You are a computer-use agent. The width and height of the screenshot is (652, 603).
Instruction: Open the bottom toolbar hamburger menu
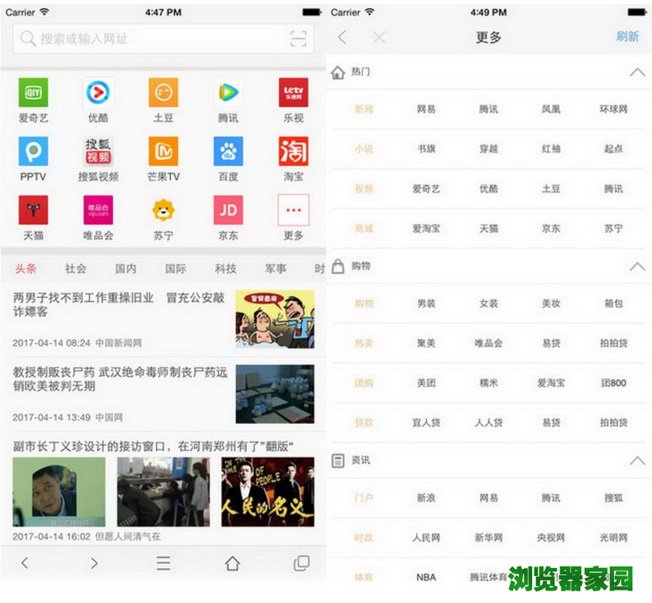tap(163, 563)
